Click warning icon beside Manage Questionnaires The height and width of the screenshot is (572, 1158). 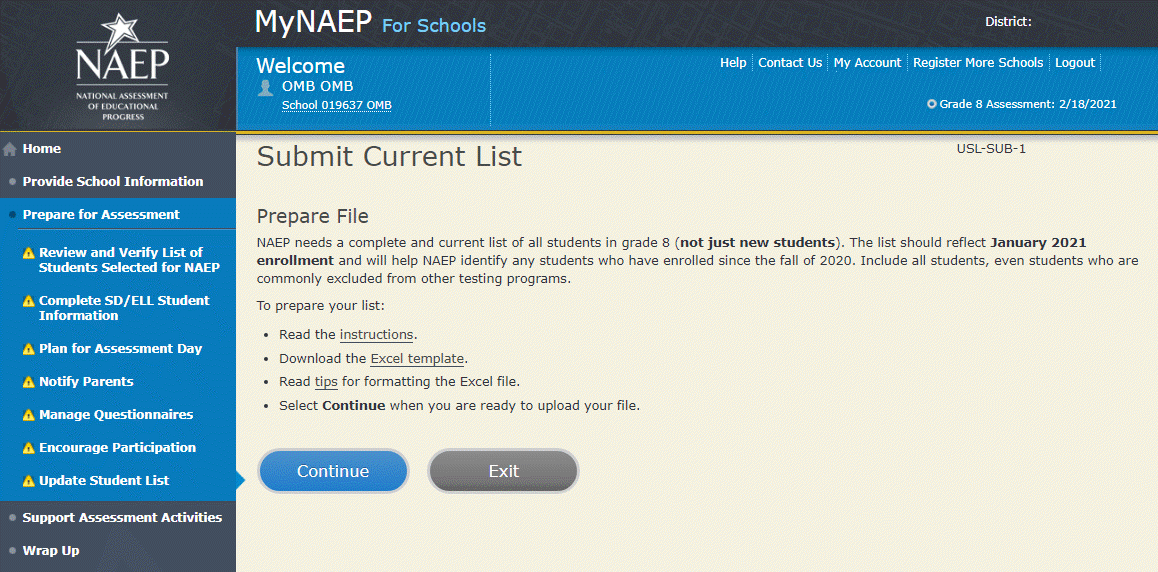pos(29,415)
